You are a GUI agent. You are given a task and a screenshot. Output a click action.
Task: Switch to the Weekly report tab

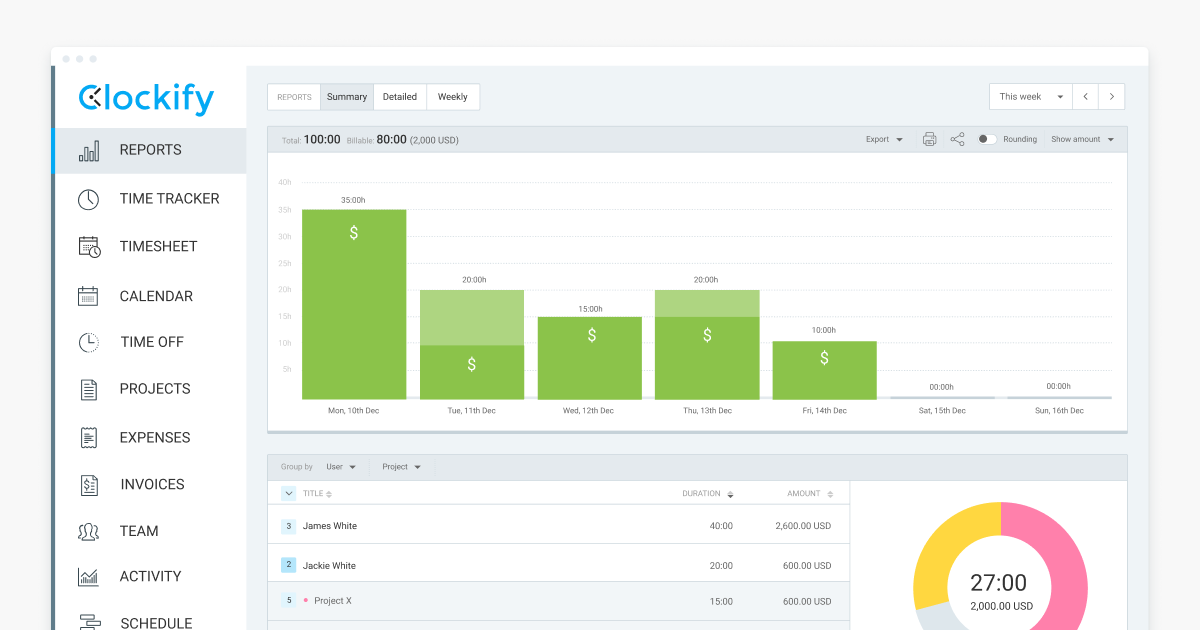[x=453, y=96]
